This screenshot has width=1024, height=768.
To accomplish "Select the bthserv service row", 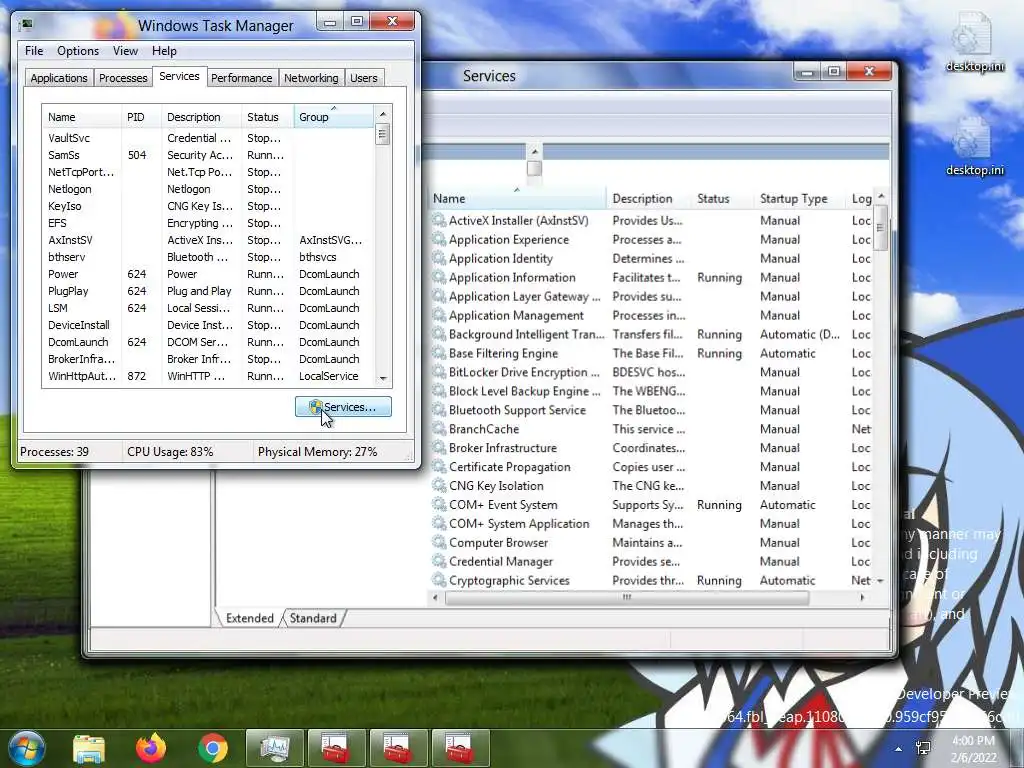I will tap(208, 257).
